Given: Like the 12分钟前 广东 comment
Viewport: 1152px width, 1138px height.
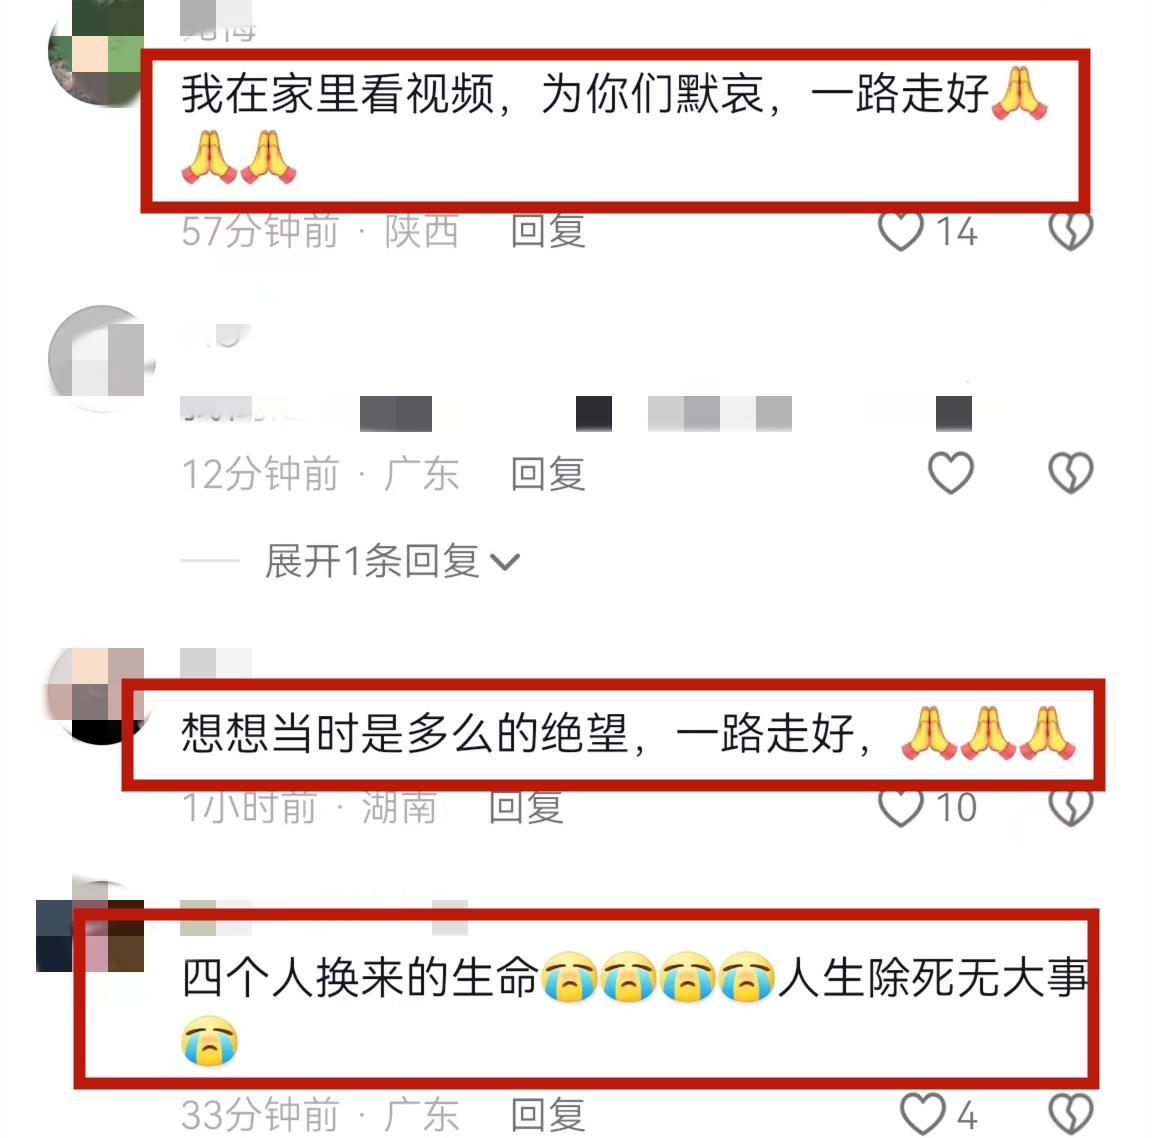Looking at the screenshot, I should pos(951,472).
